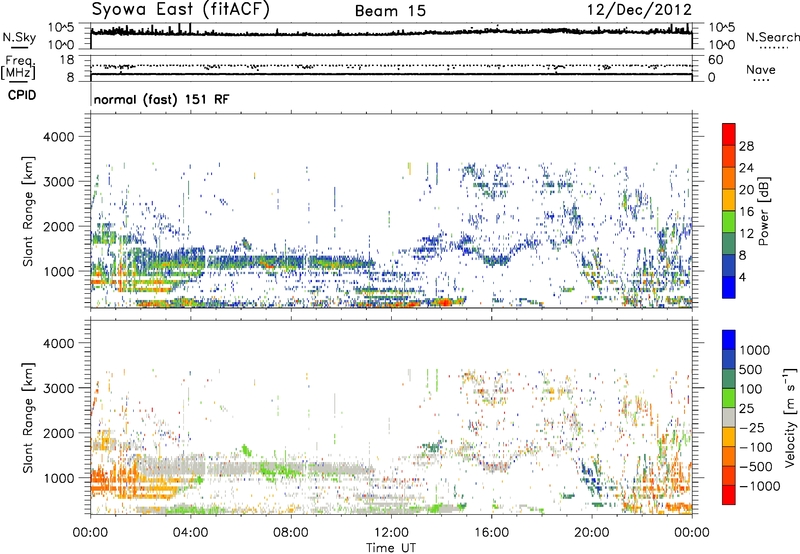Click the '16:00' time tick label

pyautogui.click(x=491, y=533)
